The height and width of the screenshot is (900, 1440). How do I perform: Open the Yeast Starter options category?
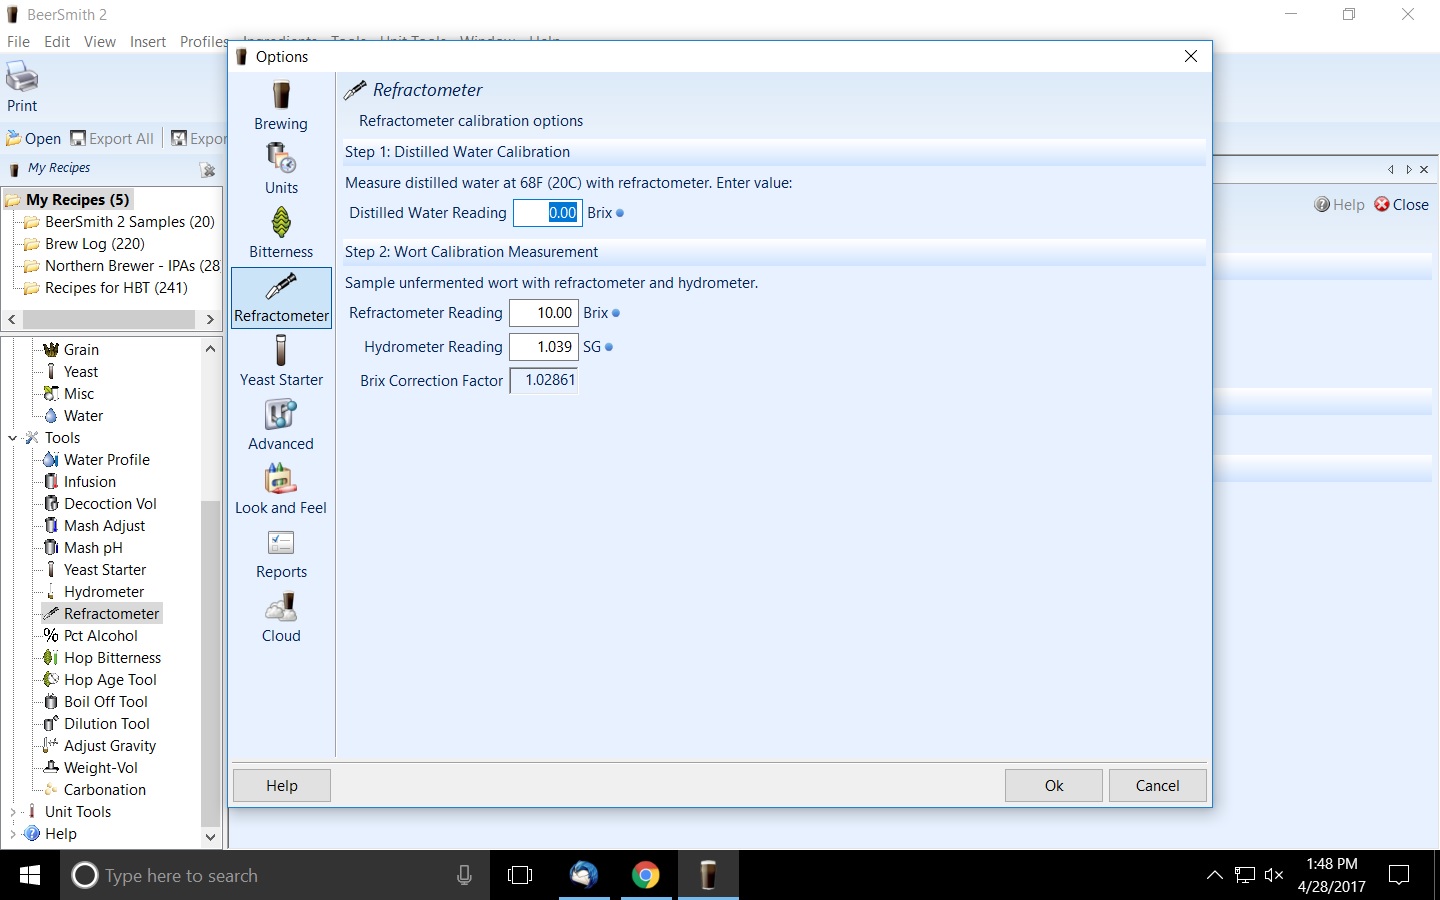coord(281,361)
